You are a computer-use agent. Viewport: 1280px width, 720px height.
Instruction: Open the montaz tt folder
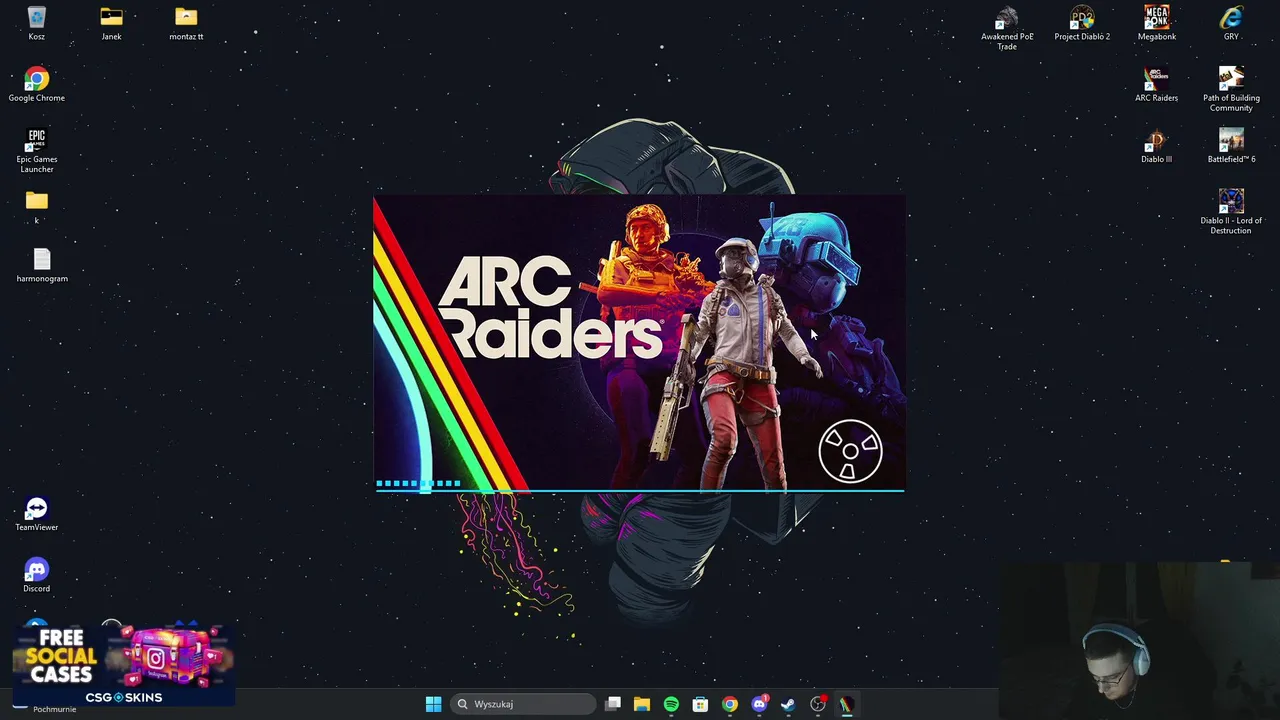(186, 23)
